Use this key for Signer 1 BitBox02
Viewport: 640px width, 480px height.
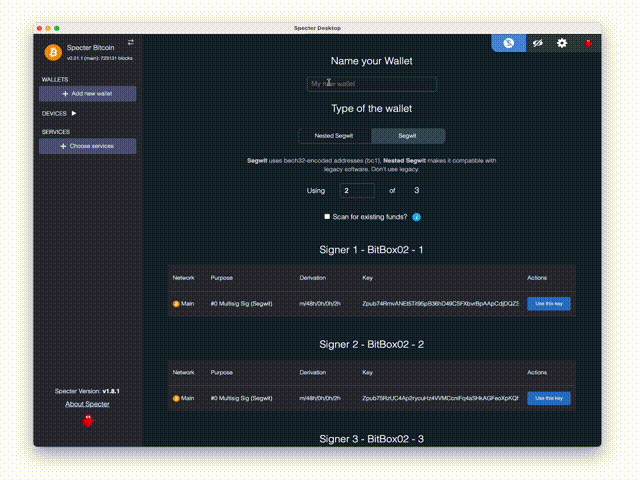549,304
